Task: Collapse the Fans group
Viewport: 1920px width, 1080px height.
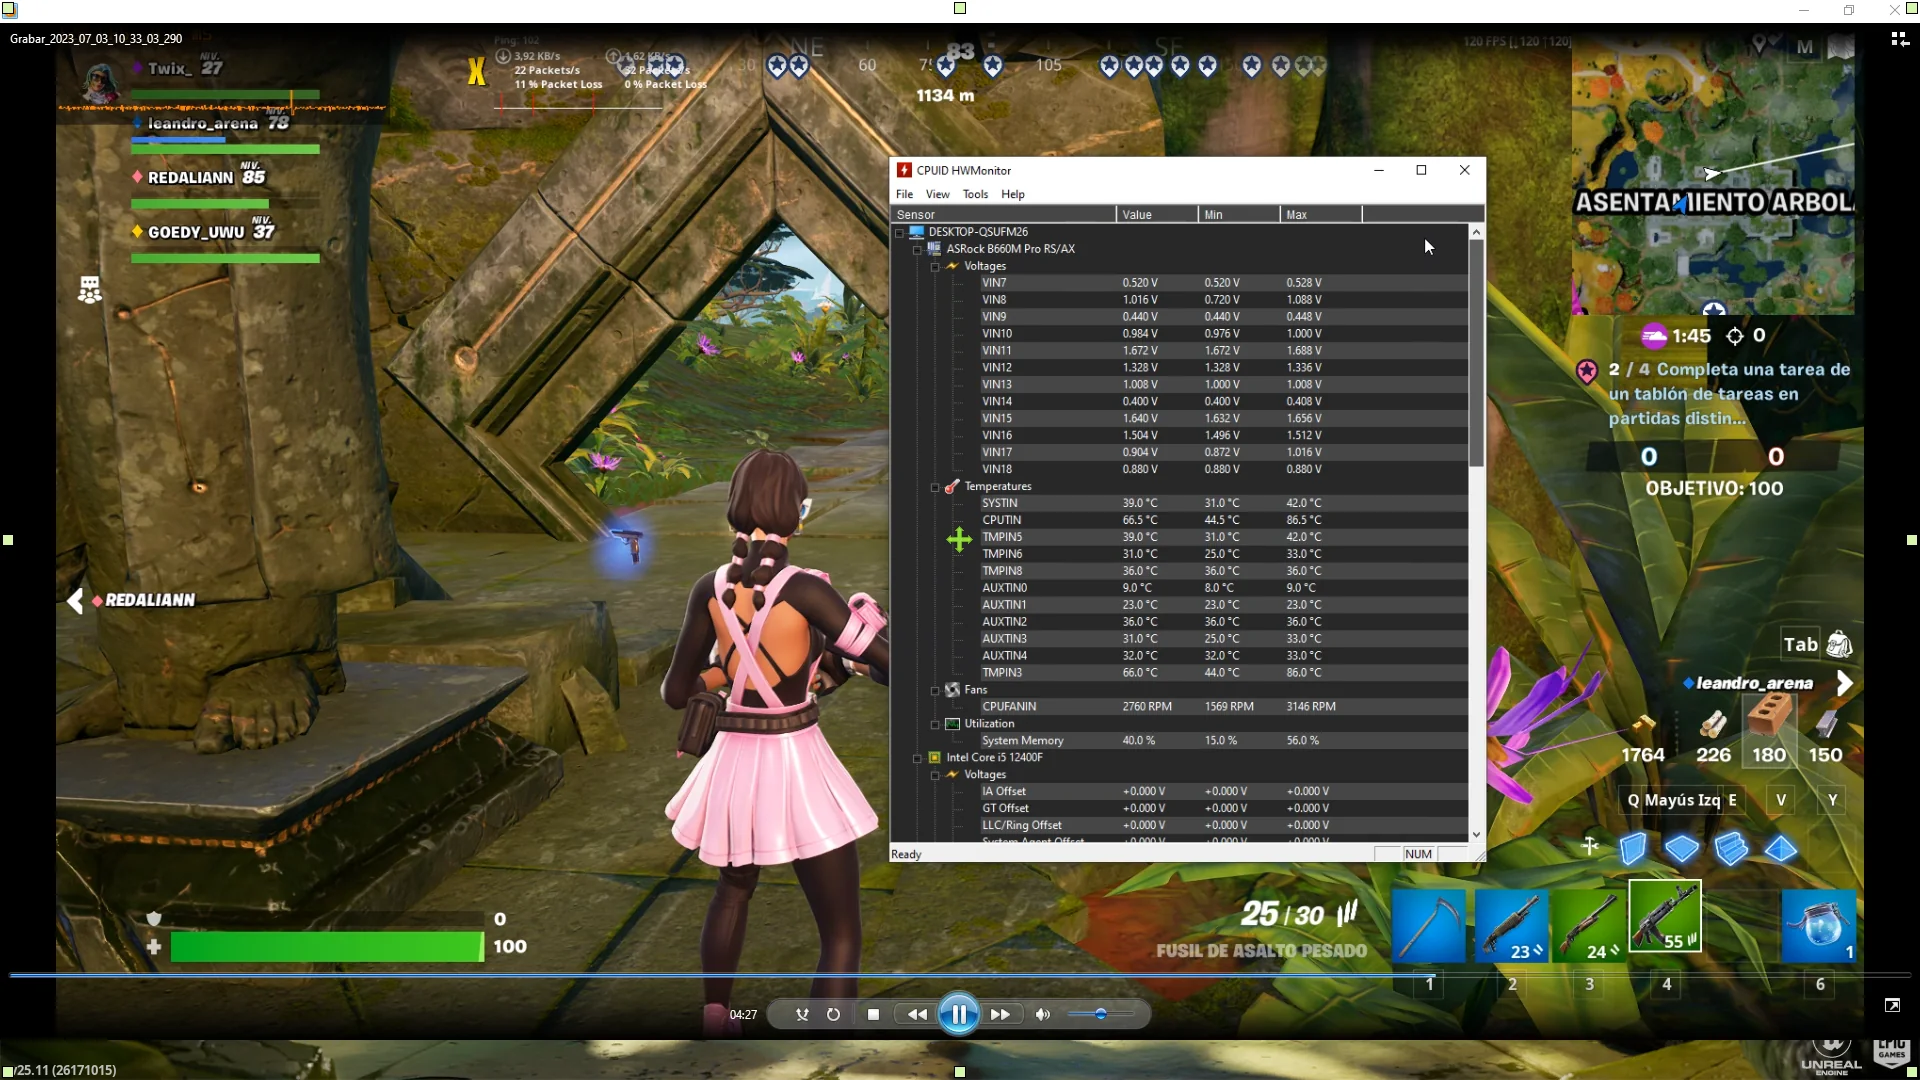Action: pyautogui.click(x=935, y=690)
